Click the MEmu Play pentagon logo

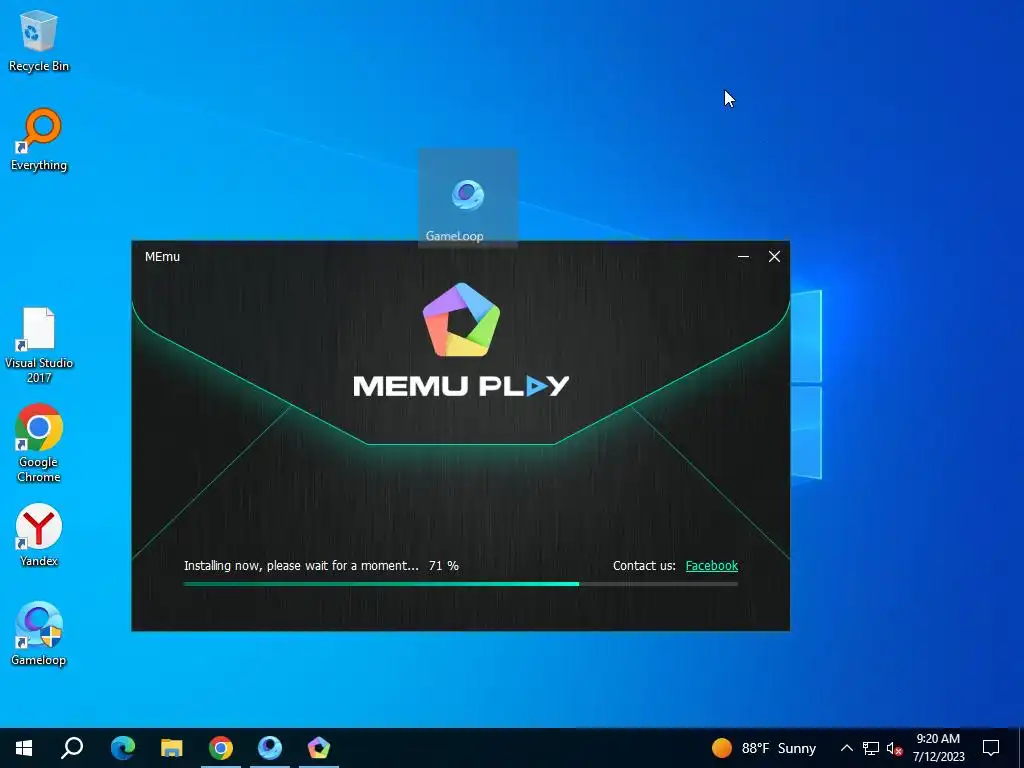click(461, 319)
